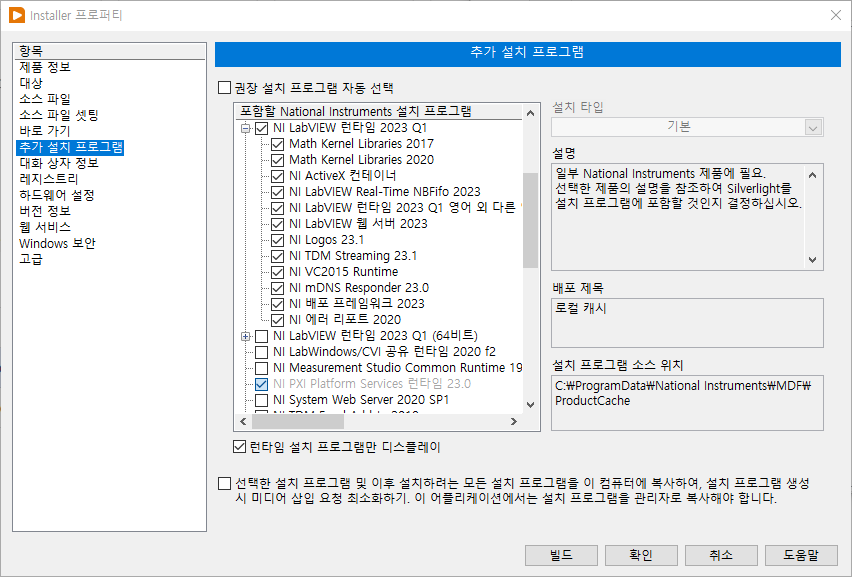Select 제품 정보 category

(45, 67)
